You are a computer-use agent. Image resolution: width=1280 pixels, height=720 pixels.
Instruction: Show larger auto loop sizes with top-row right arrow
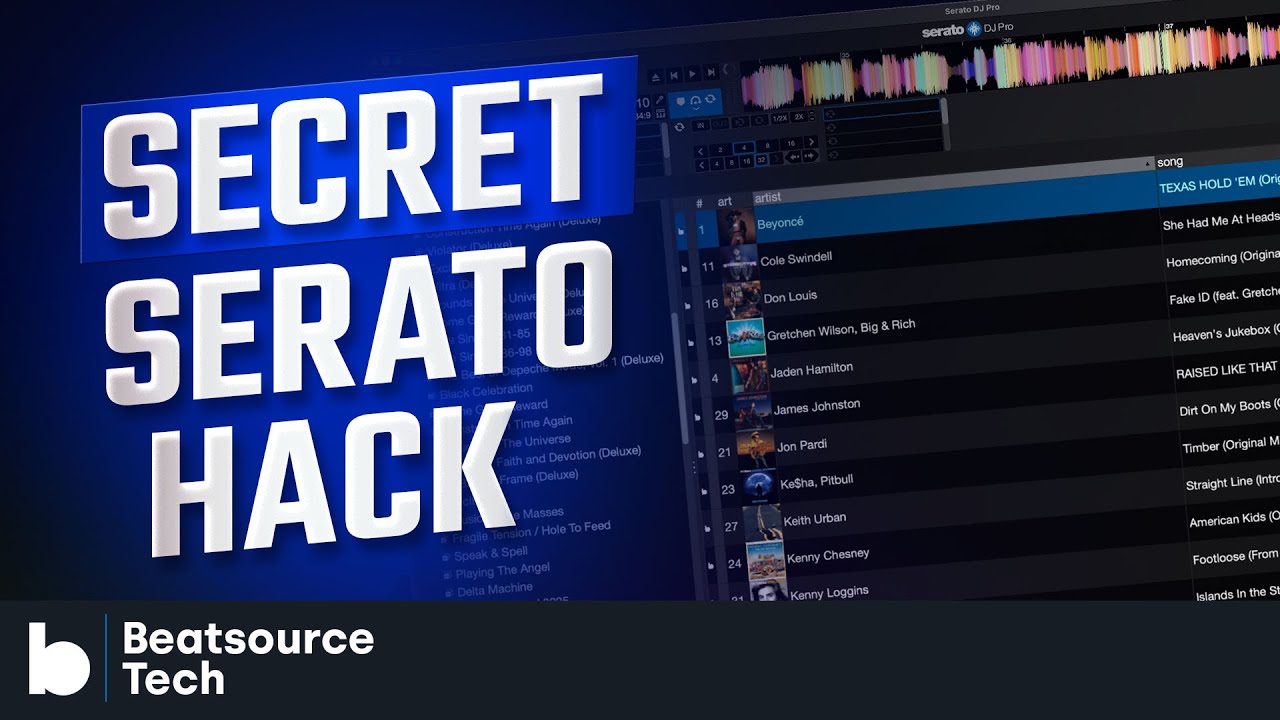coord(811,141)
